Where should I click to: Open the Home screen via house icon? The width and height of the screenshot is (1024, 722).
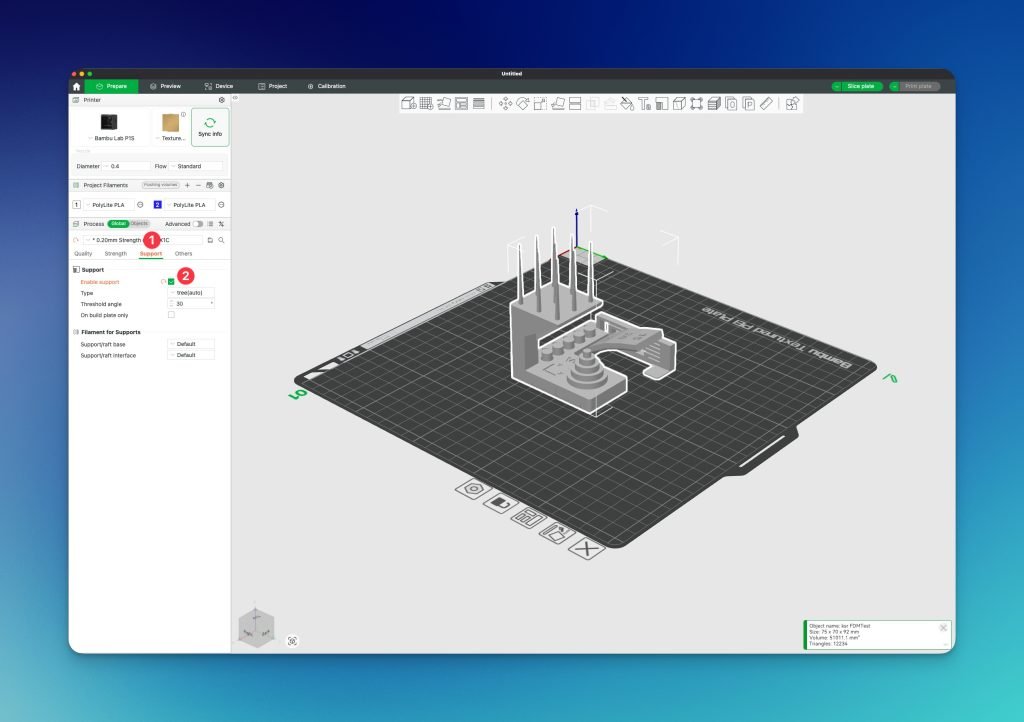(76, 87)
